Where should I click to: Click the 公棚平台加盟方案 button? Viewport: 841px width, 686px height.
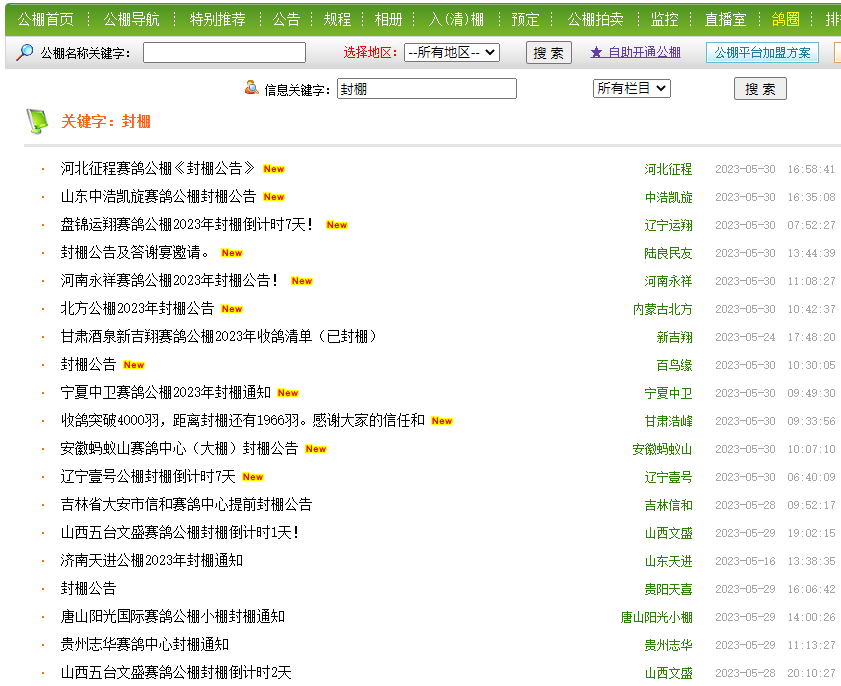(x=762, y=53)
